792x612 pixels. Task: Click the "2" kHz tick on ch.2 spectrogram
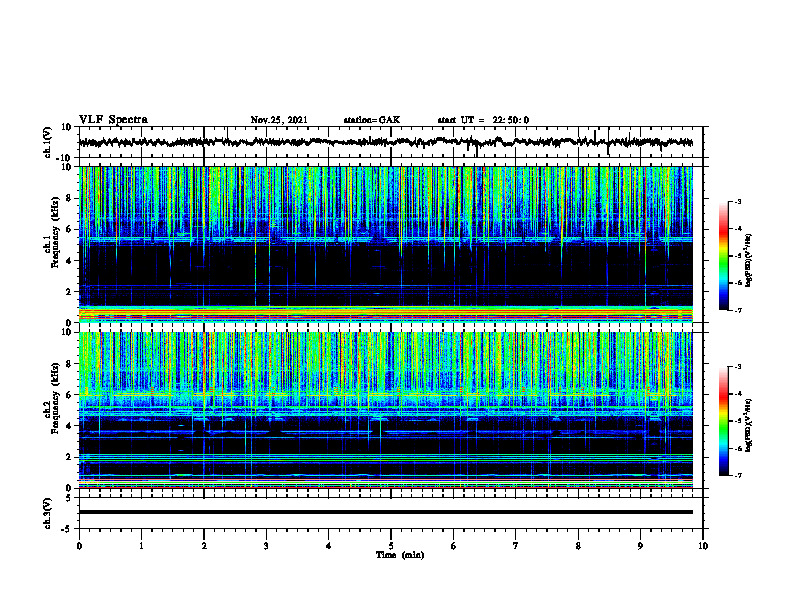69,457
